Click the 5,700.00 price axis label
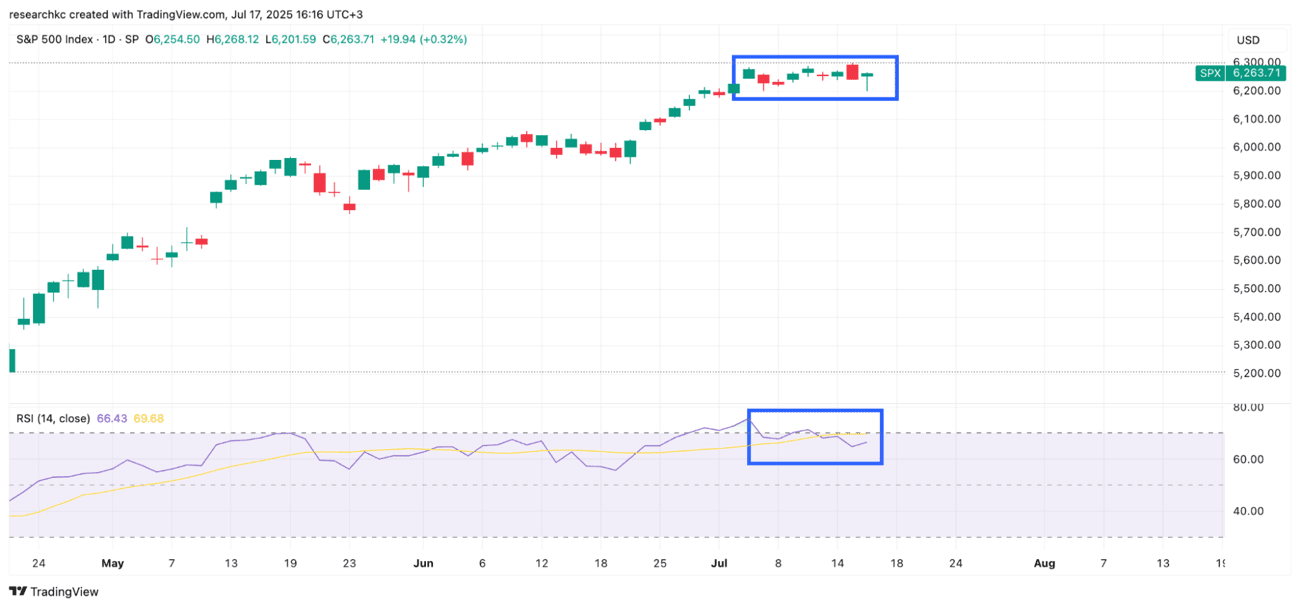 (1255, 232)
